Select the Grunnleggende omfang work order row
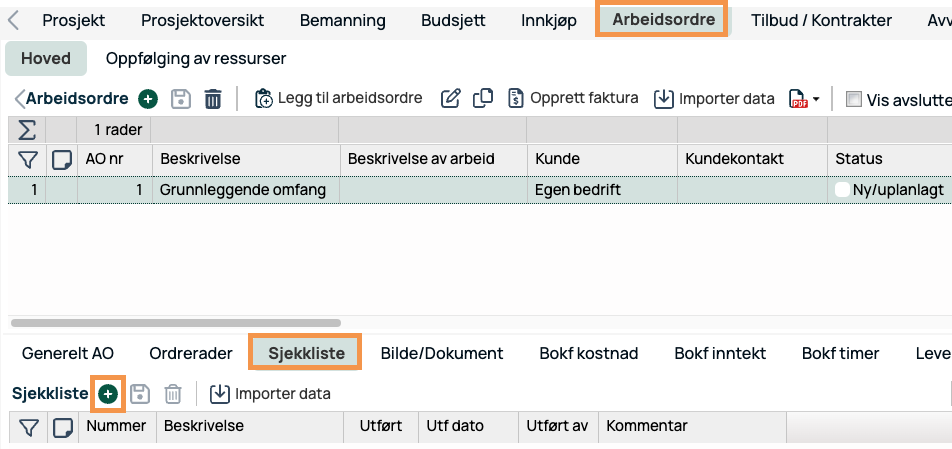This screenshot has width=952, height=449. 243,190
